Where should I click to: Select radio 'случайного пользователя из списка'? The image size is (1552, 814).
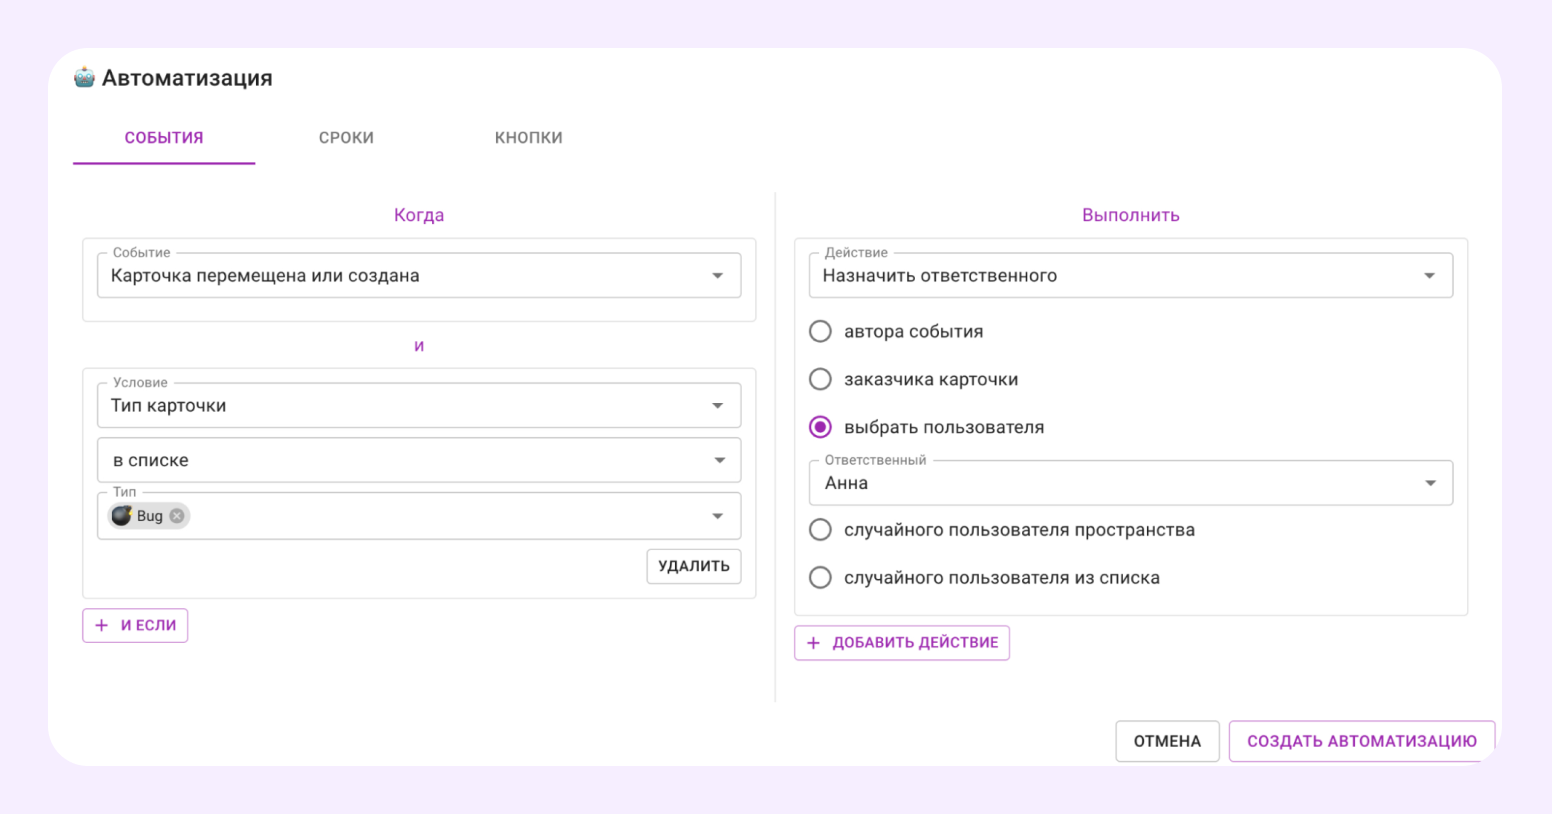tap(820, 578)
